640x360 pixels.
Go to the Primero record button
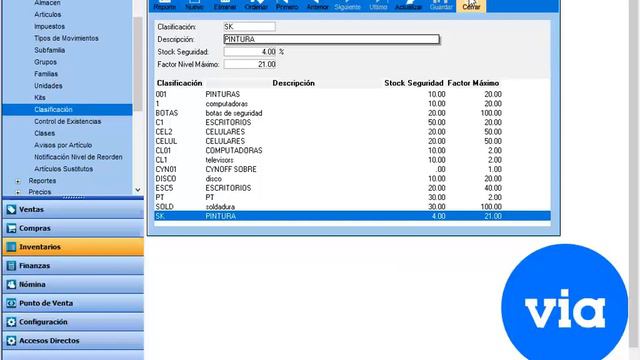(x=287, y=6)
